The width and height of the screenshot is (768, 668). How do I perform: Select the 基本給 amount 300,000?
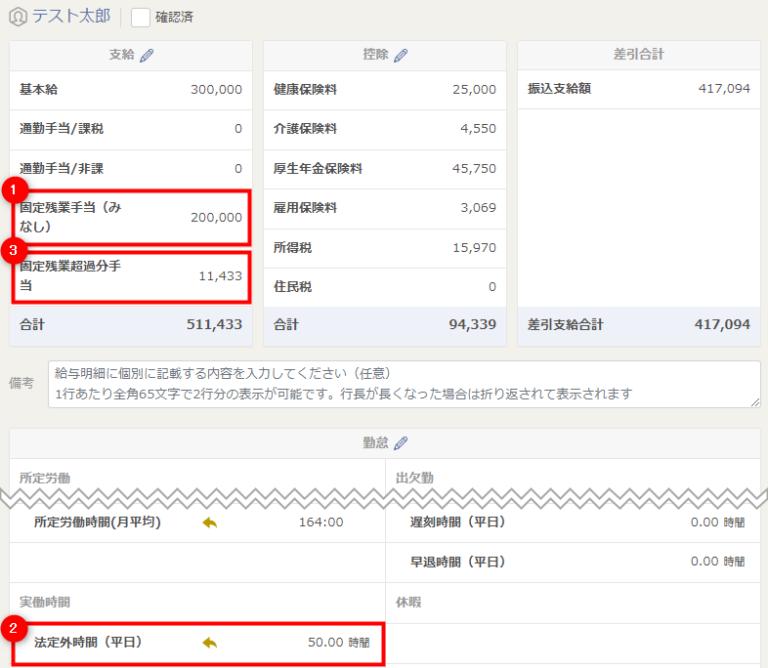point(216,90)
